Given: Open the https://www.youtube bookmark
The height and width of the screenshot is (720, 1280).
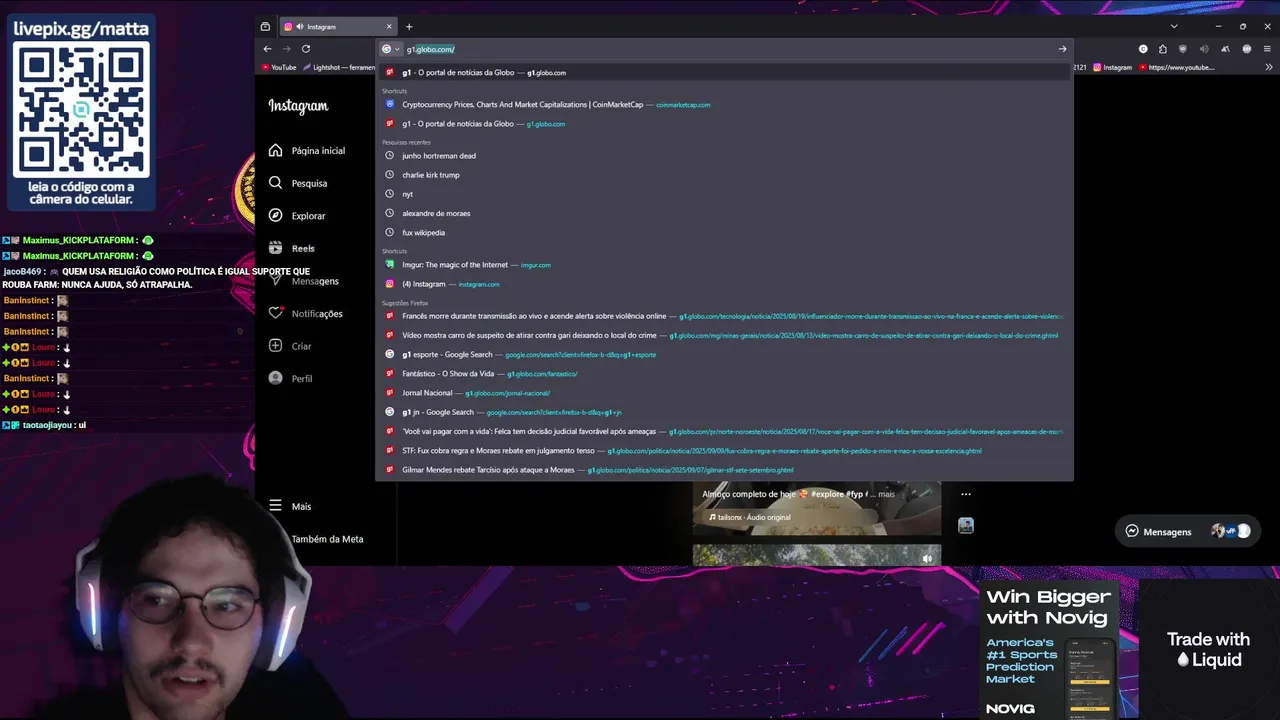Looking at the screenshot, I should (x=1176, y=68).
